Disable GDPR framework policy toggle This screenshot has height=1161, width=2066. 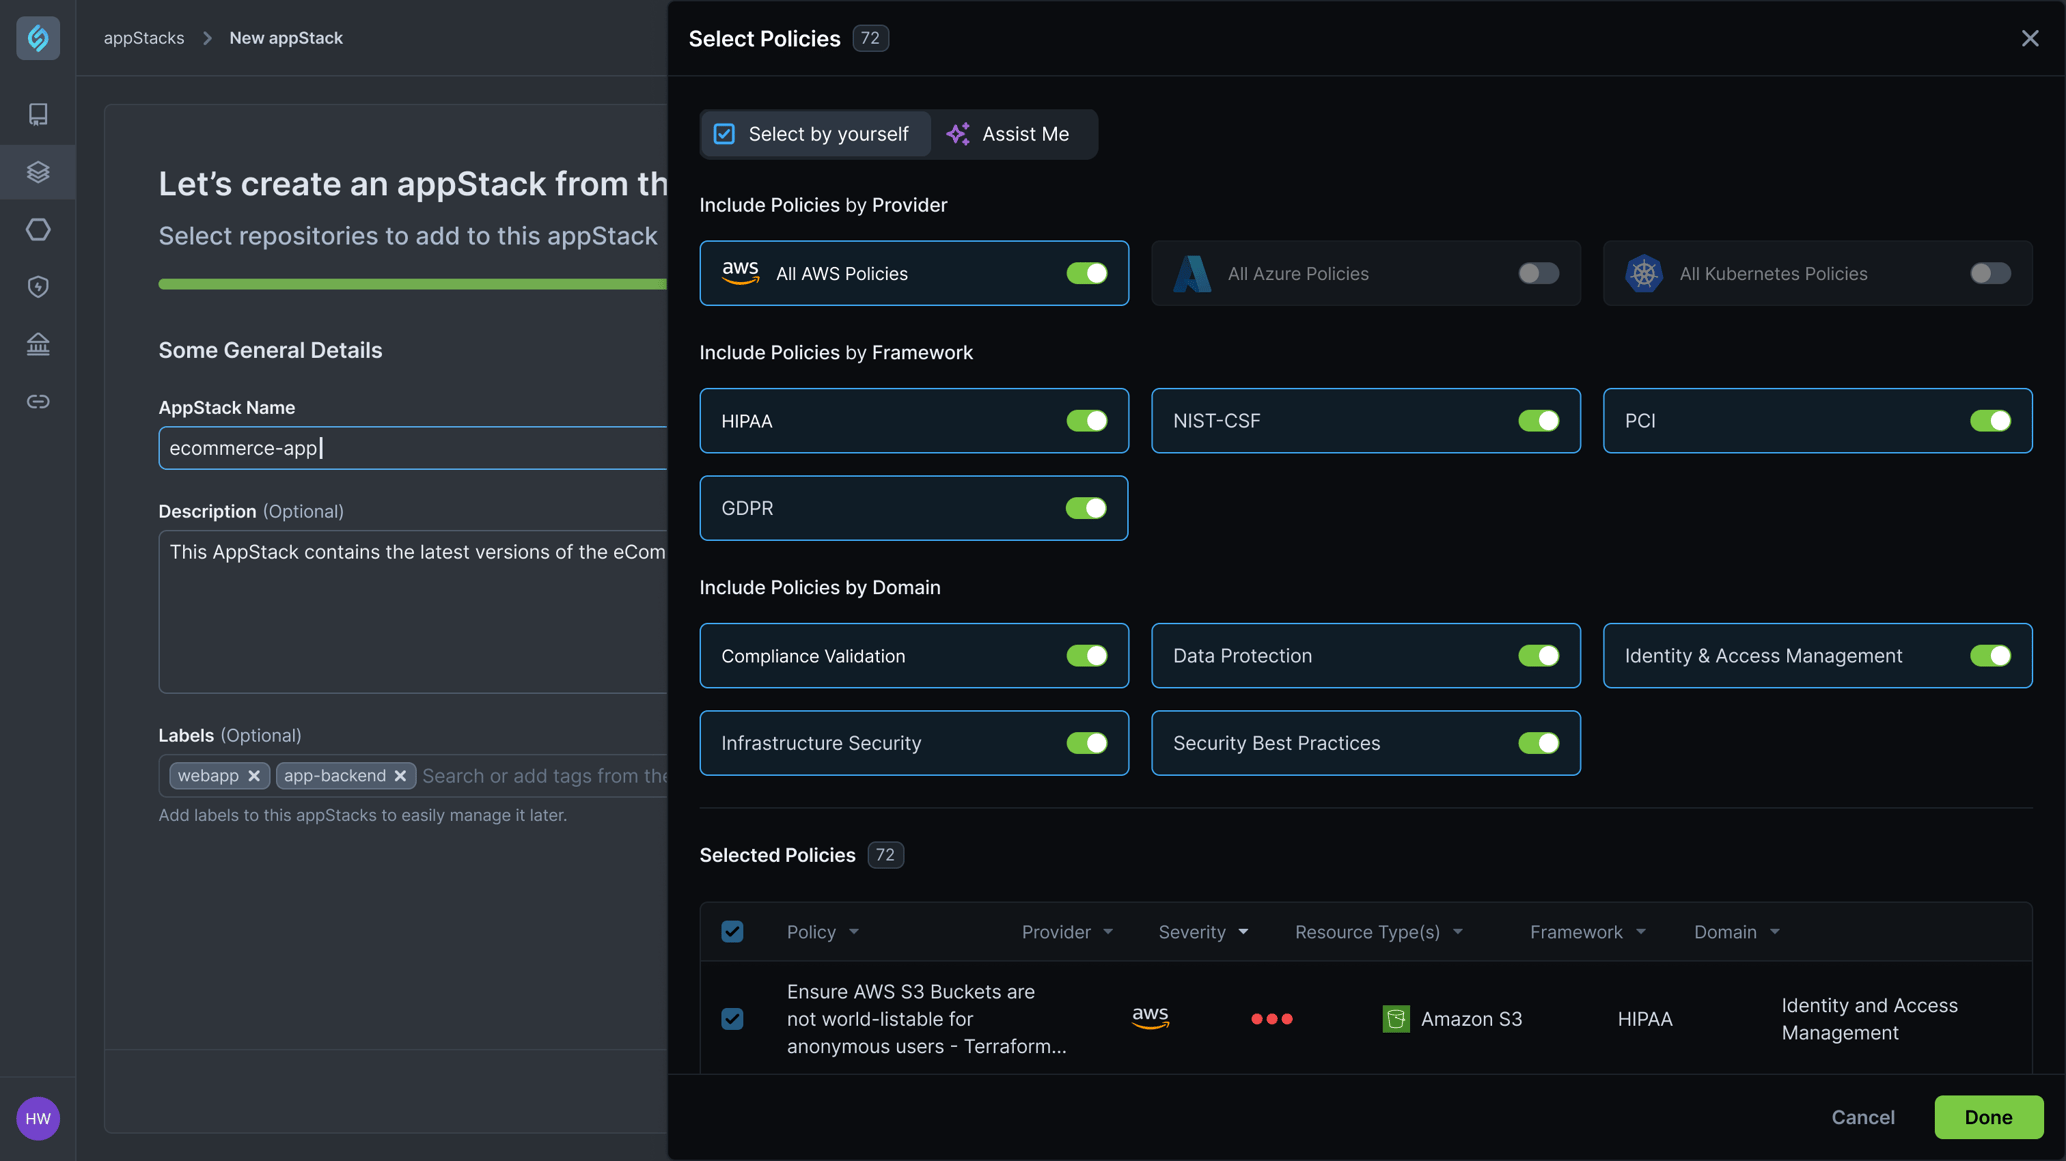point(1087,508)
